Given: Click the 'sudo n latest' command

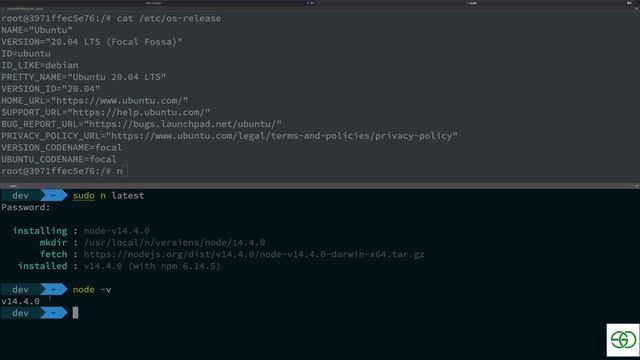Looking at the screenshot, I should [x=109, y=196].
